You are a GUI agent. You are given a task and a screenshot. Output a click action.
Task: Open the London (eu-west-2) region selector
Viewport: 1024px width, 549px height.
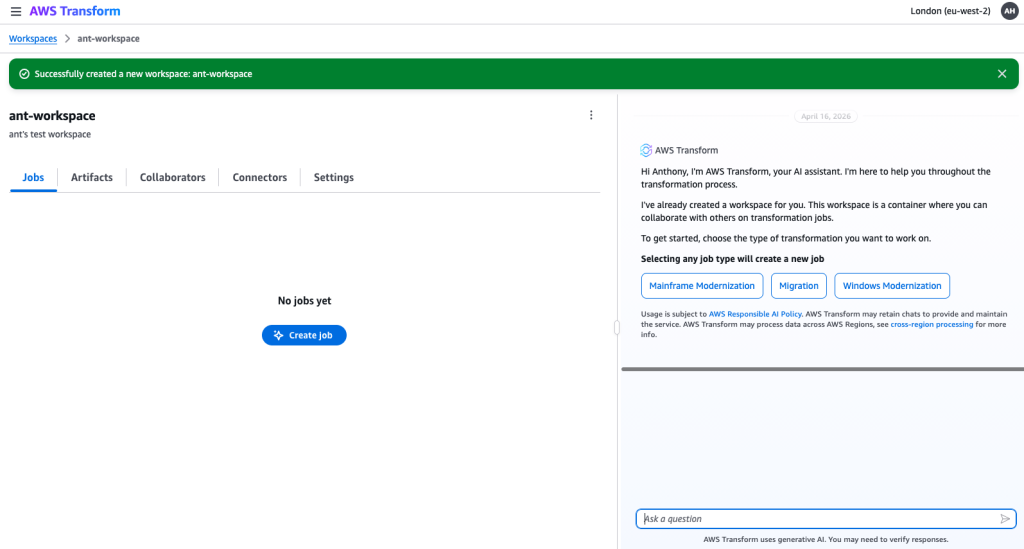click(950, 11)
